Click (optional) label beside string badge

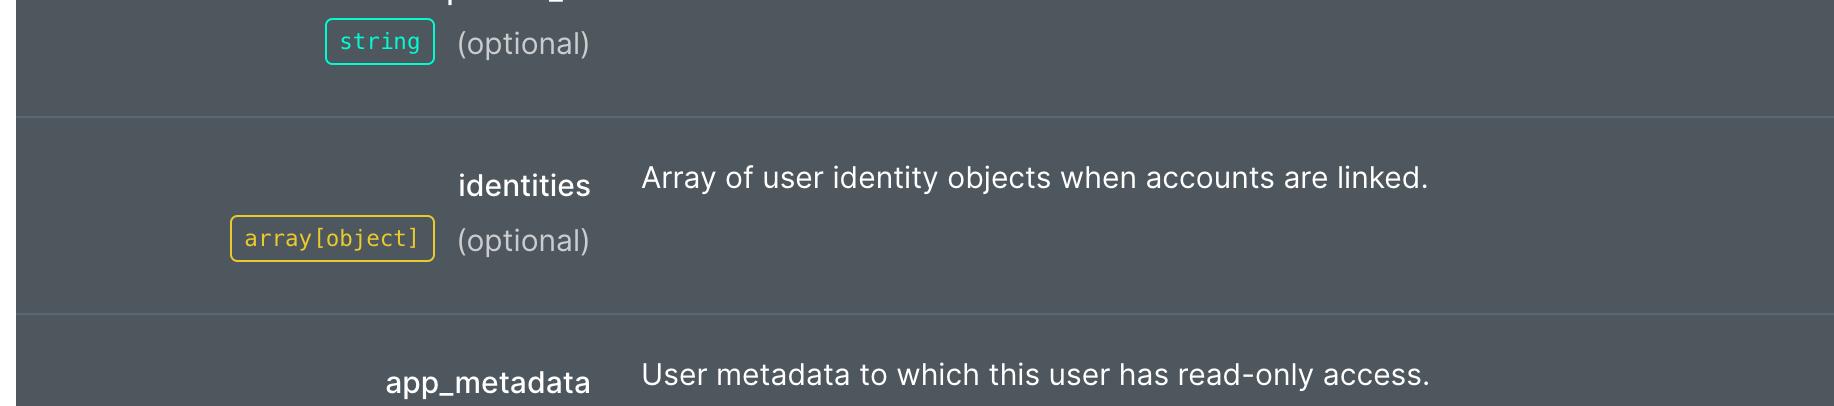coord(523,44)
